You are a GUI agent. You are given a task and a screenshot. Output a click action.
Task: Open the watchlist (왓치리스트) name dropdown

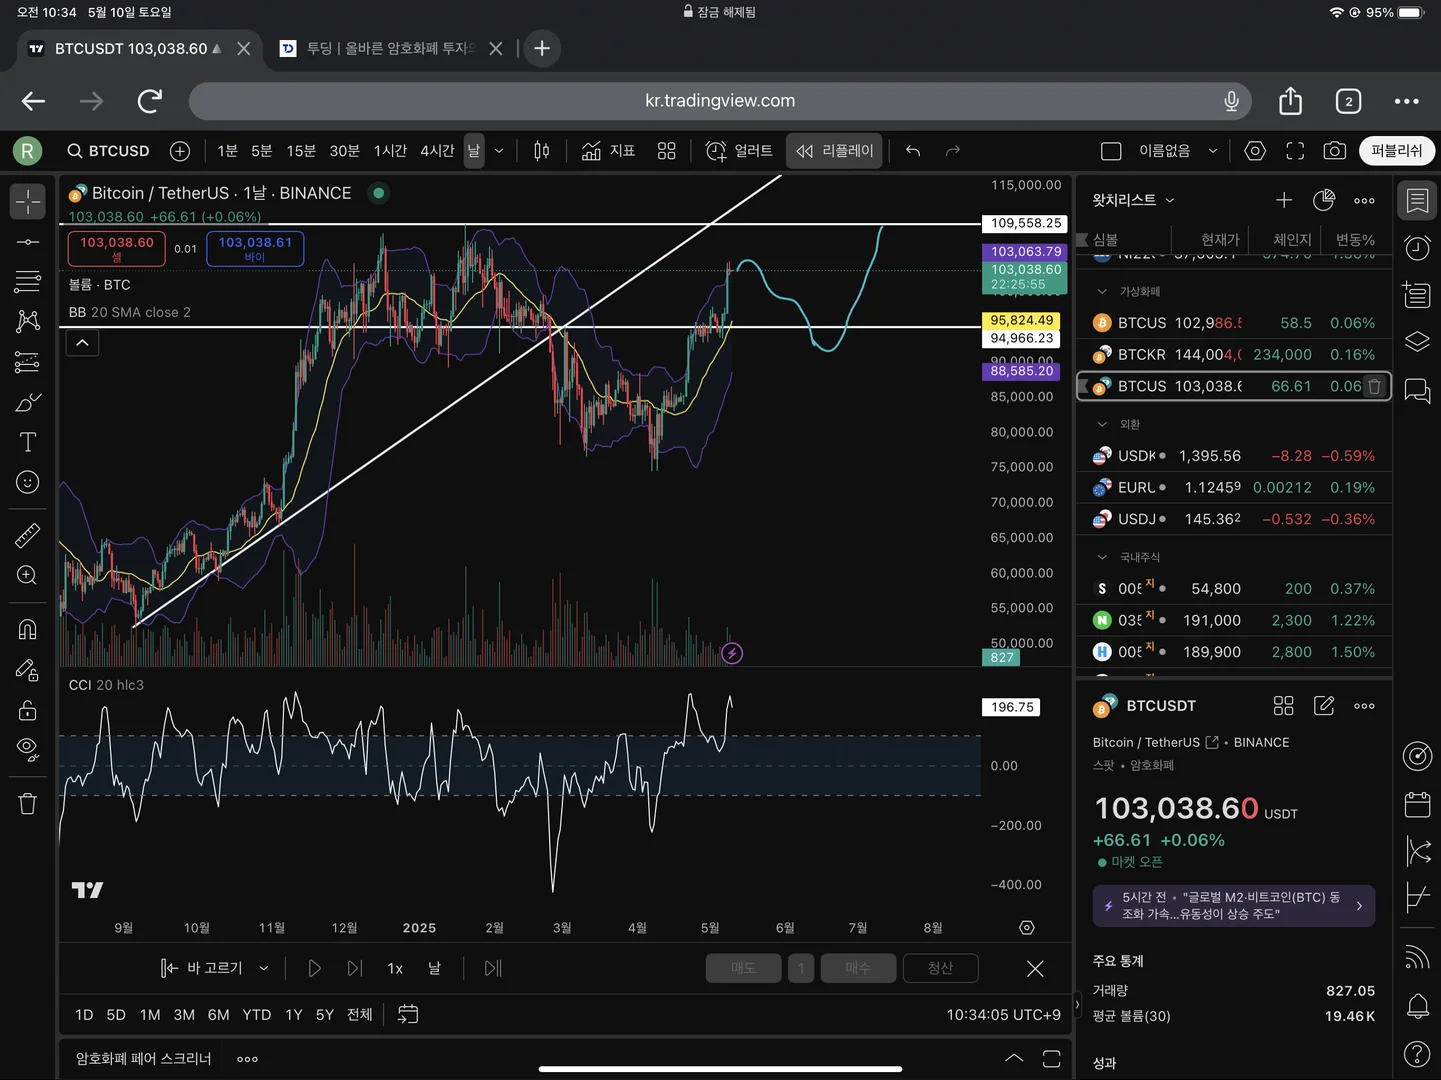[1134, 200]
